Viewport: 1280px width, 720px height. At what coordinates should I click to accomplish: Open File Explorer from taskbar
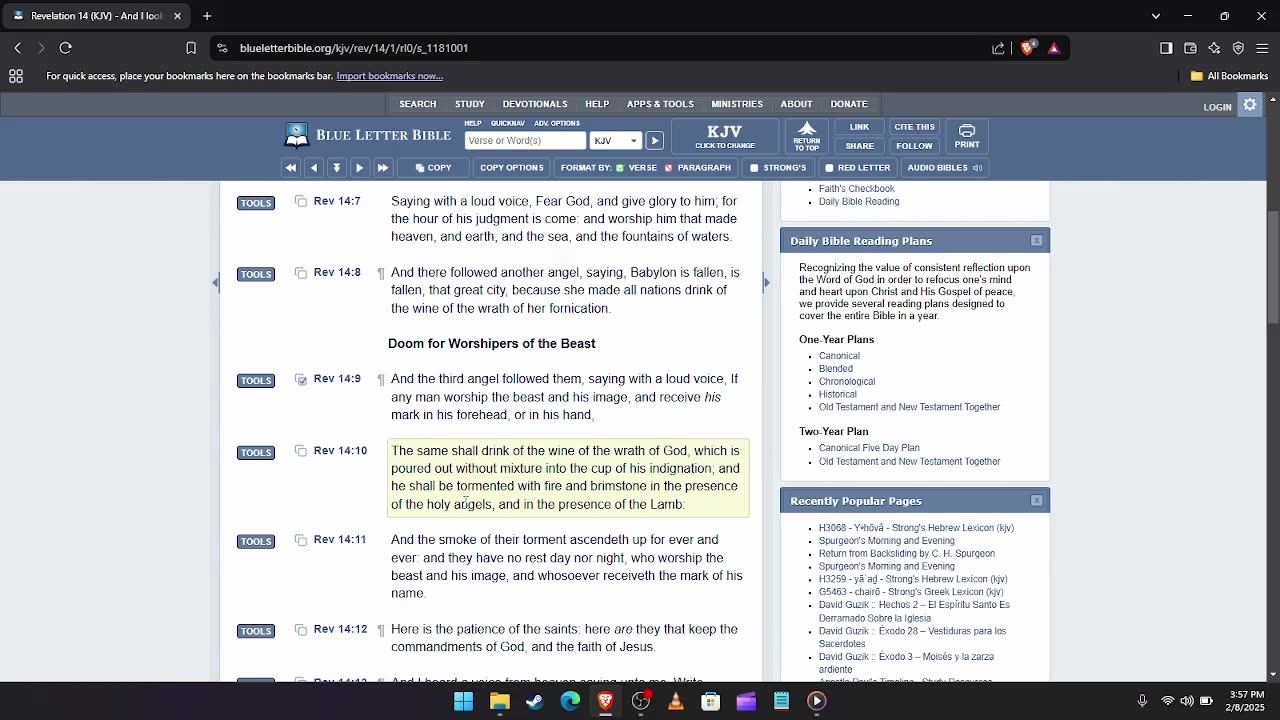pyautogui.click(x=499, y=701)
